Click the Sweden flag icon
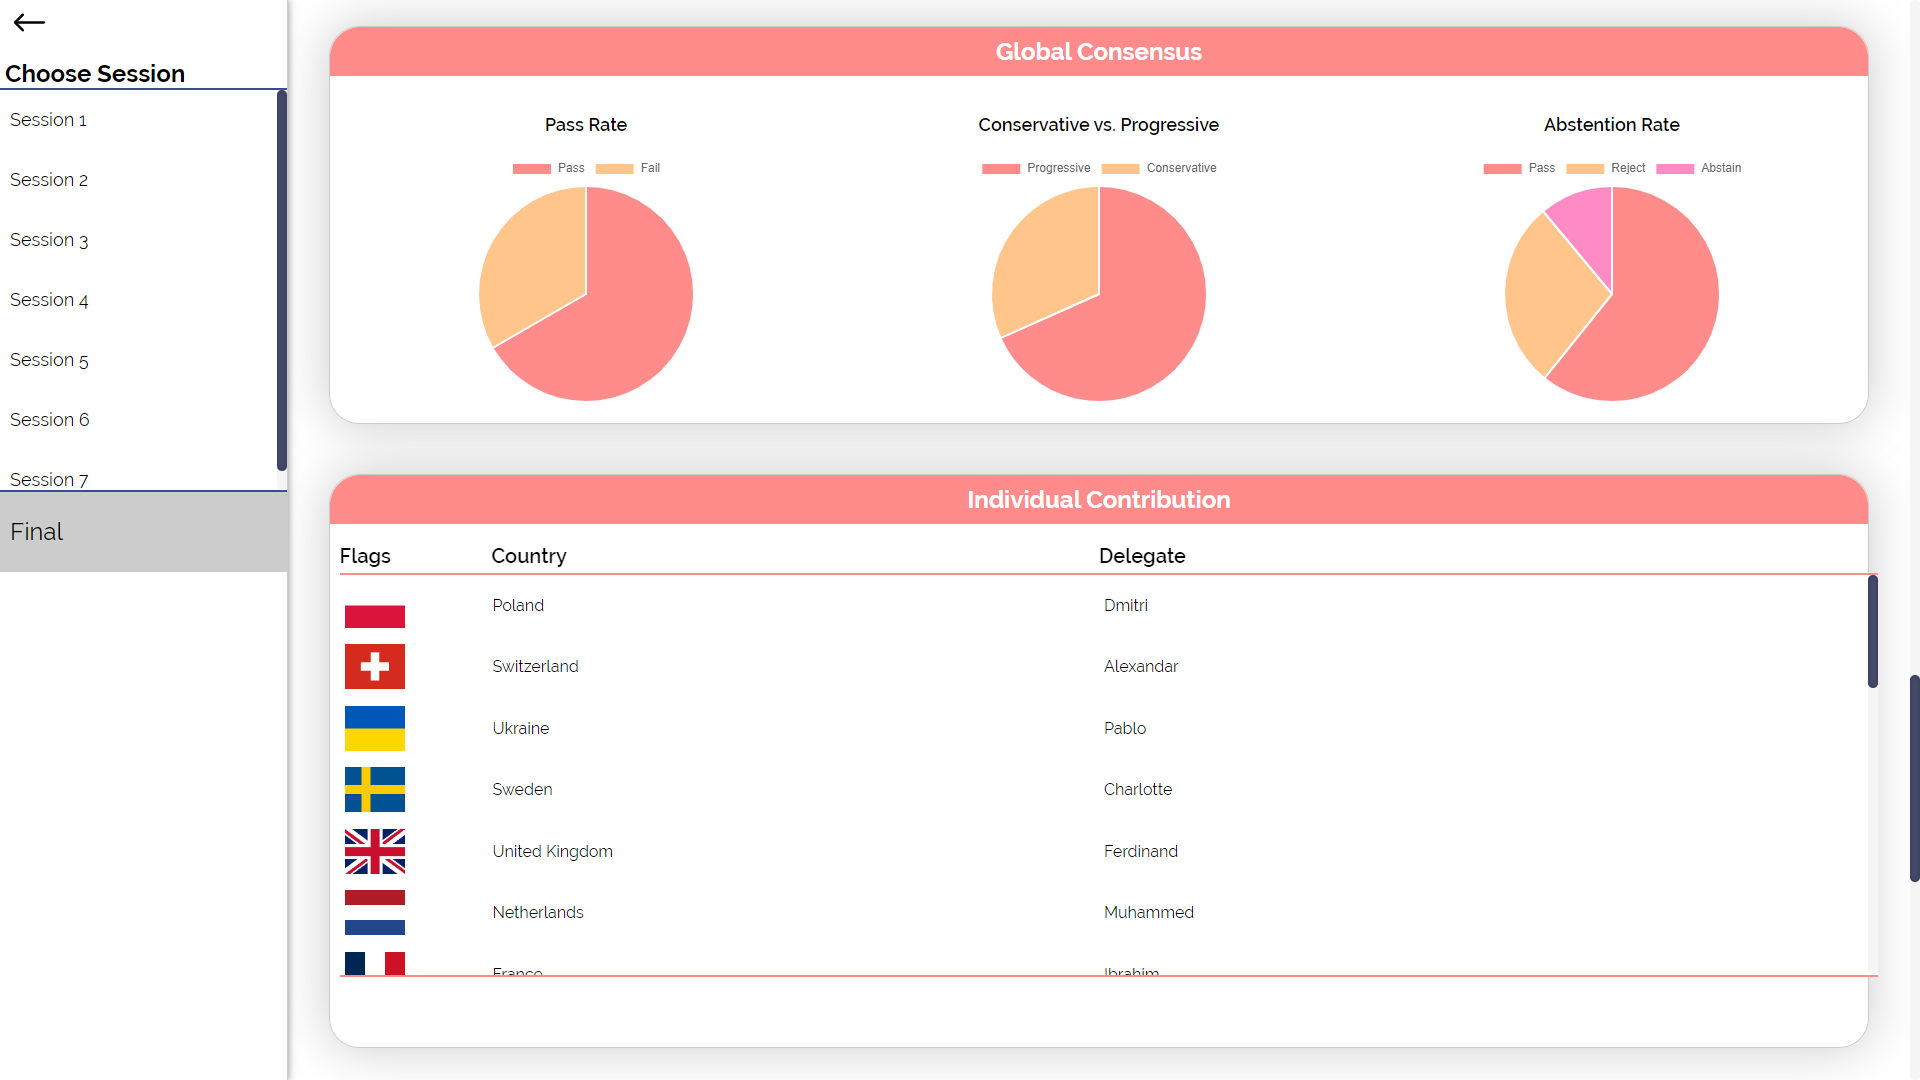Screen dimensions: 1920x1080 point(374,789)
